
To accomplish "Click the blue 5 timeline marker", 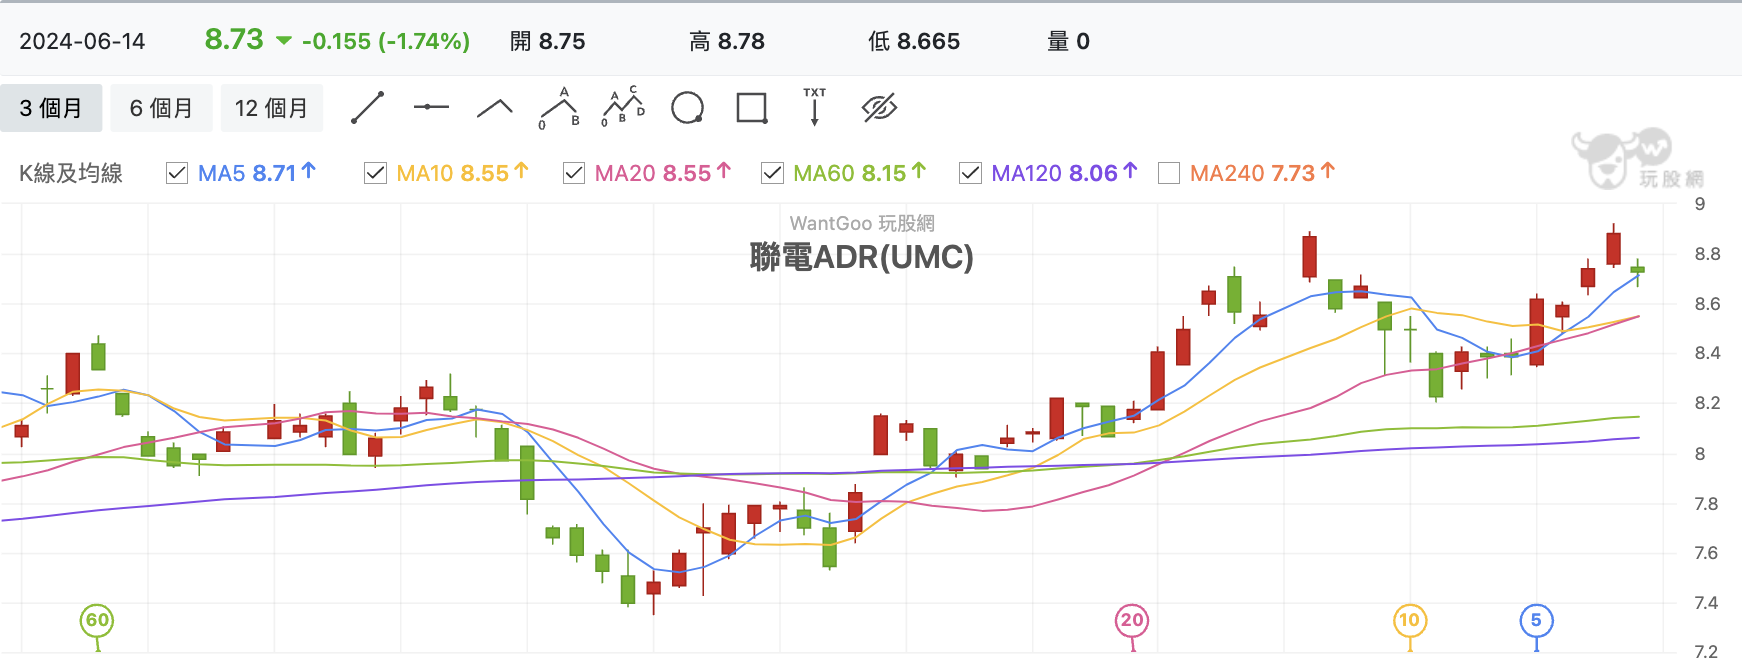I will pyautogui.click(x=1536, y=620).
